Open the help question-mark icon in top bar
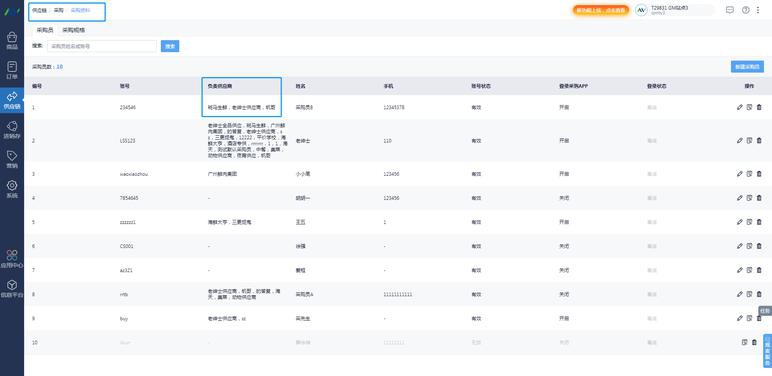Viewport: 772px width, 376px height. [x=745, y=10]
